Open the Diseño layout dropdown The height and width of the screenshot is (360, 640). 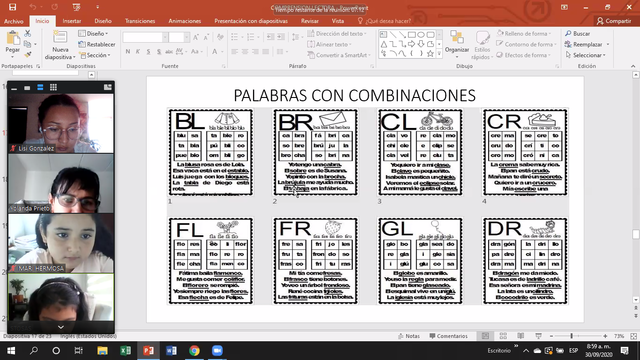[x=93, y=33]
